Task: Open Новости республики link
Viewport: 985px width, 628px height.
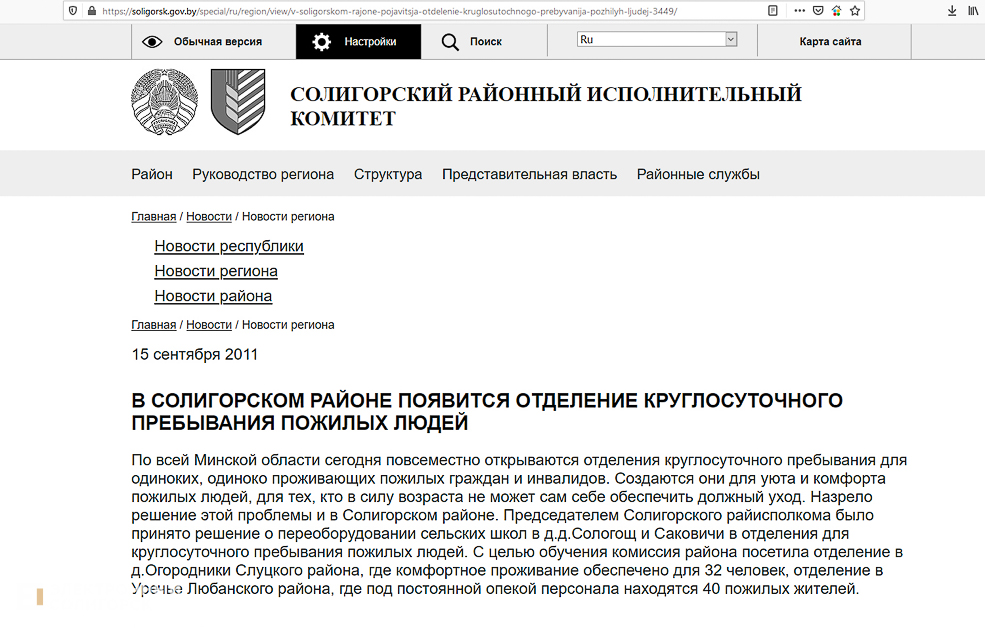Action: pos(229,246)
